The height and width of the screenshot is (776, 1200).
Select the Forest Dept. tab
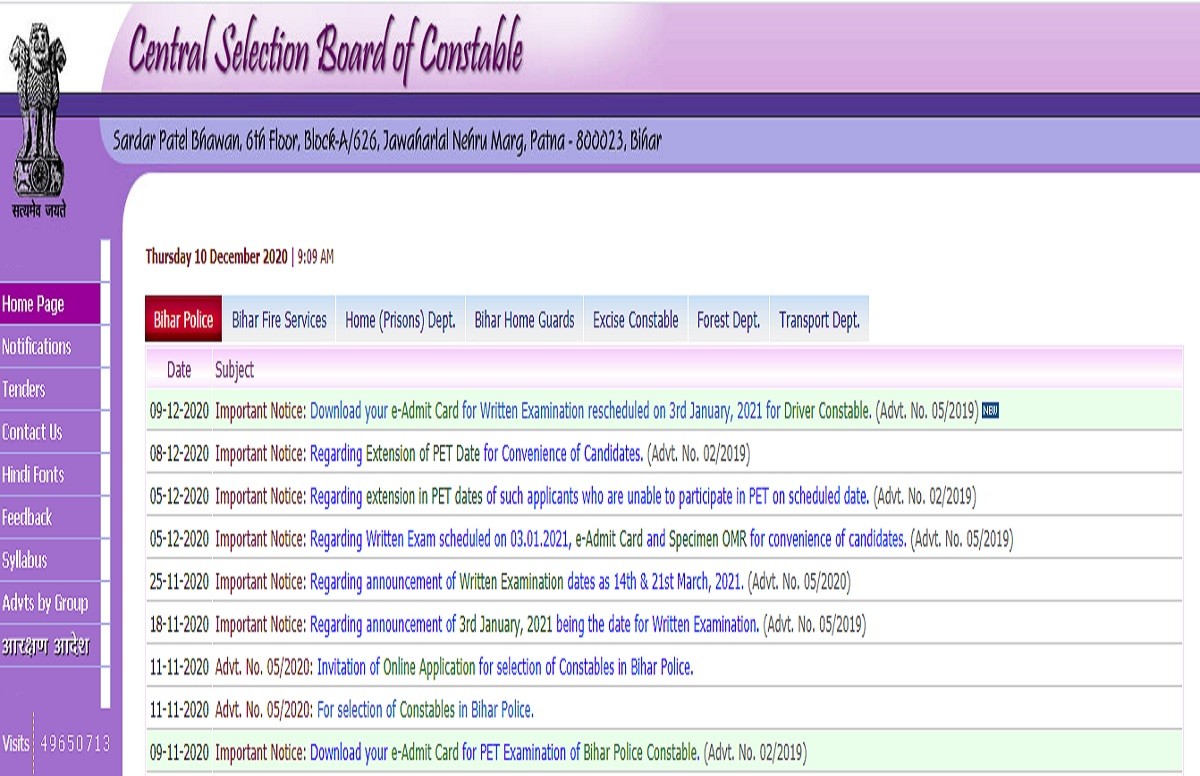pyautogui.click(x=728, y=320)
